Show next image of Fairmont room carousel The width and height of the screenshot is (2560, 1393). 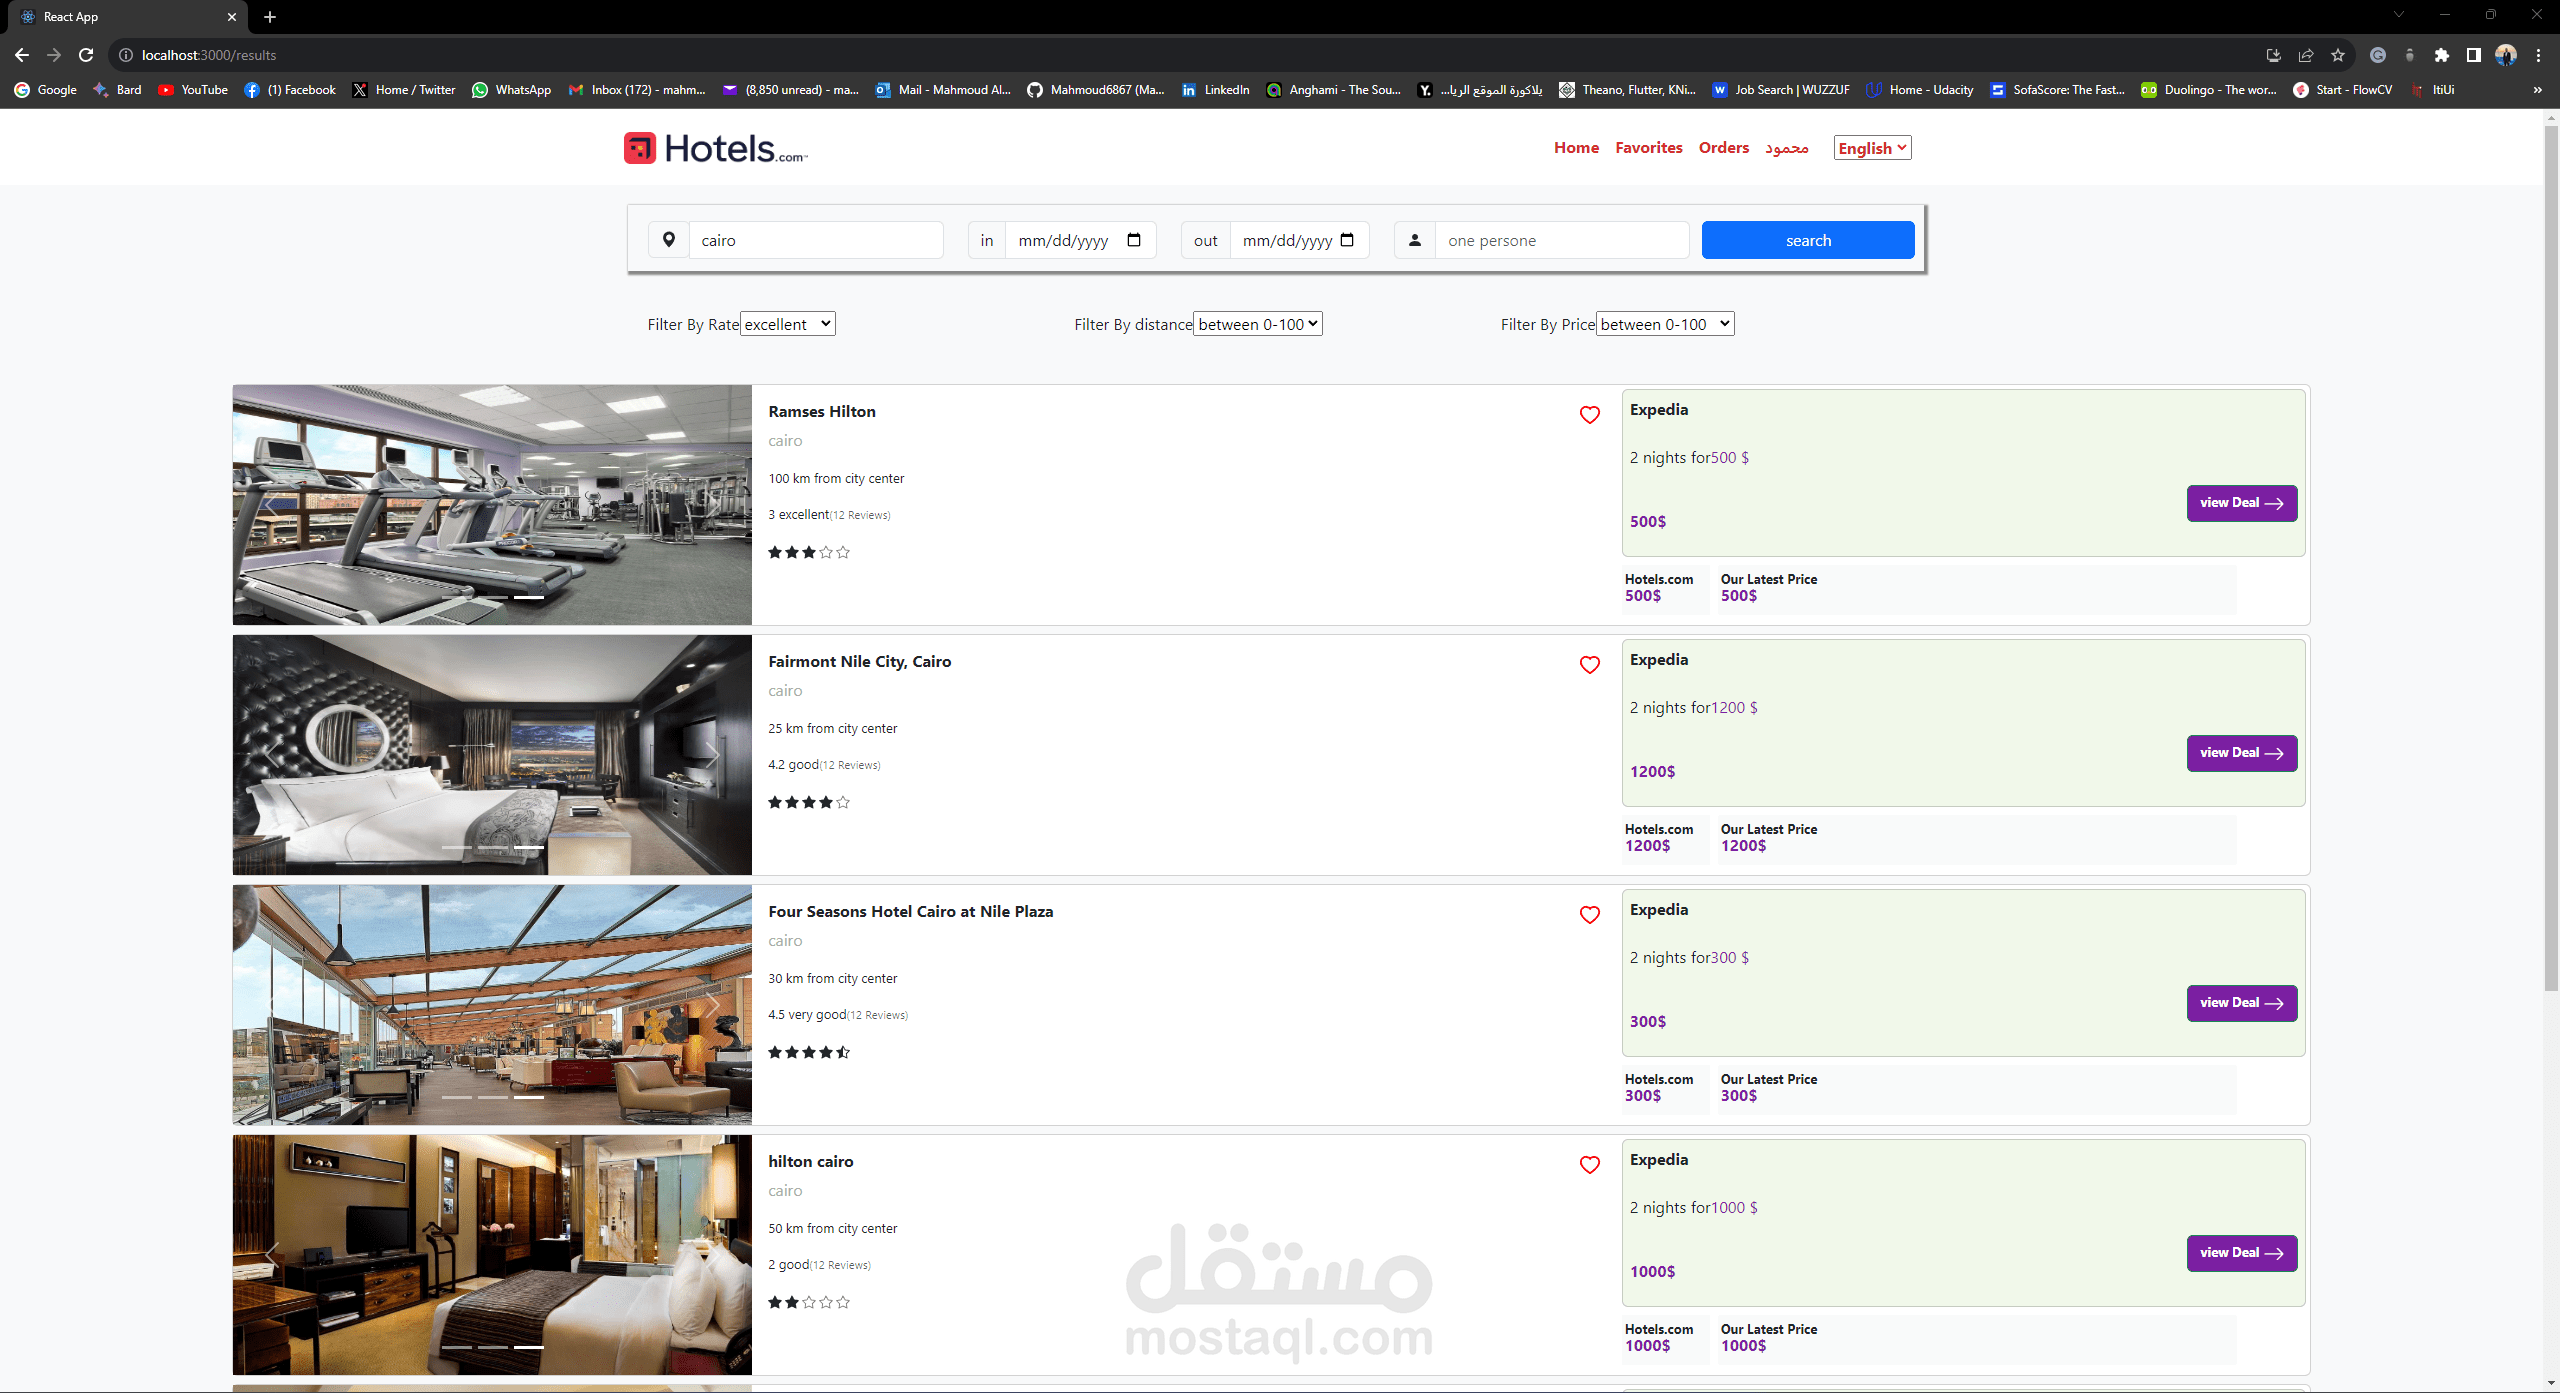[x=712, y=755]
